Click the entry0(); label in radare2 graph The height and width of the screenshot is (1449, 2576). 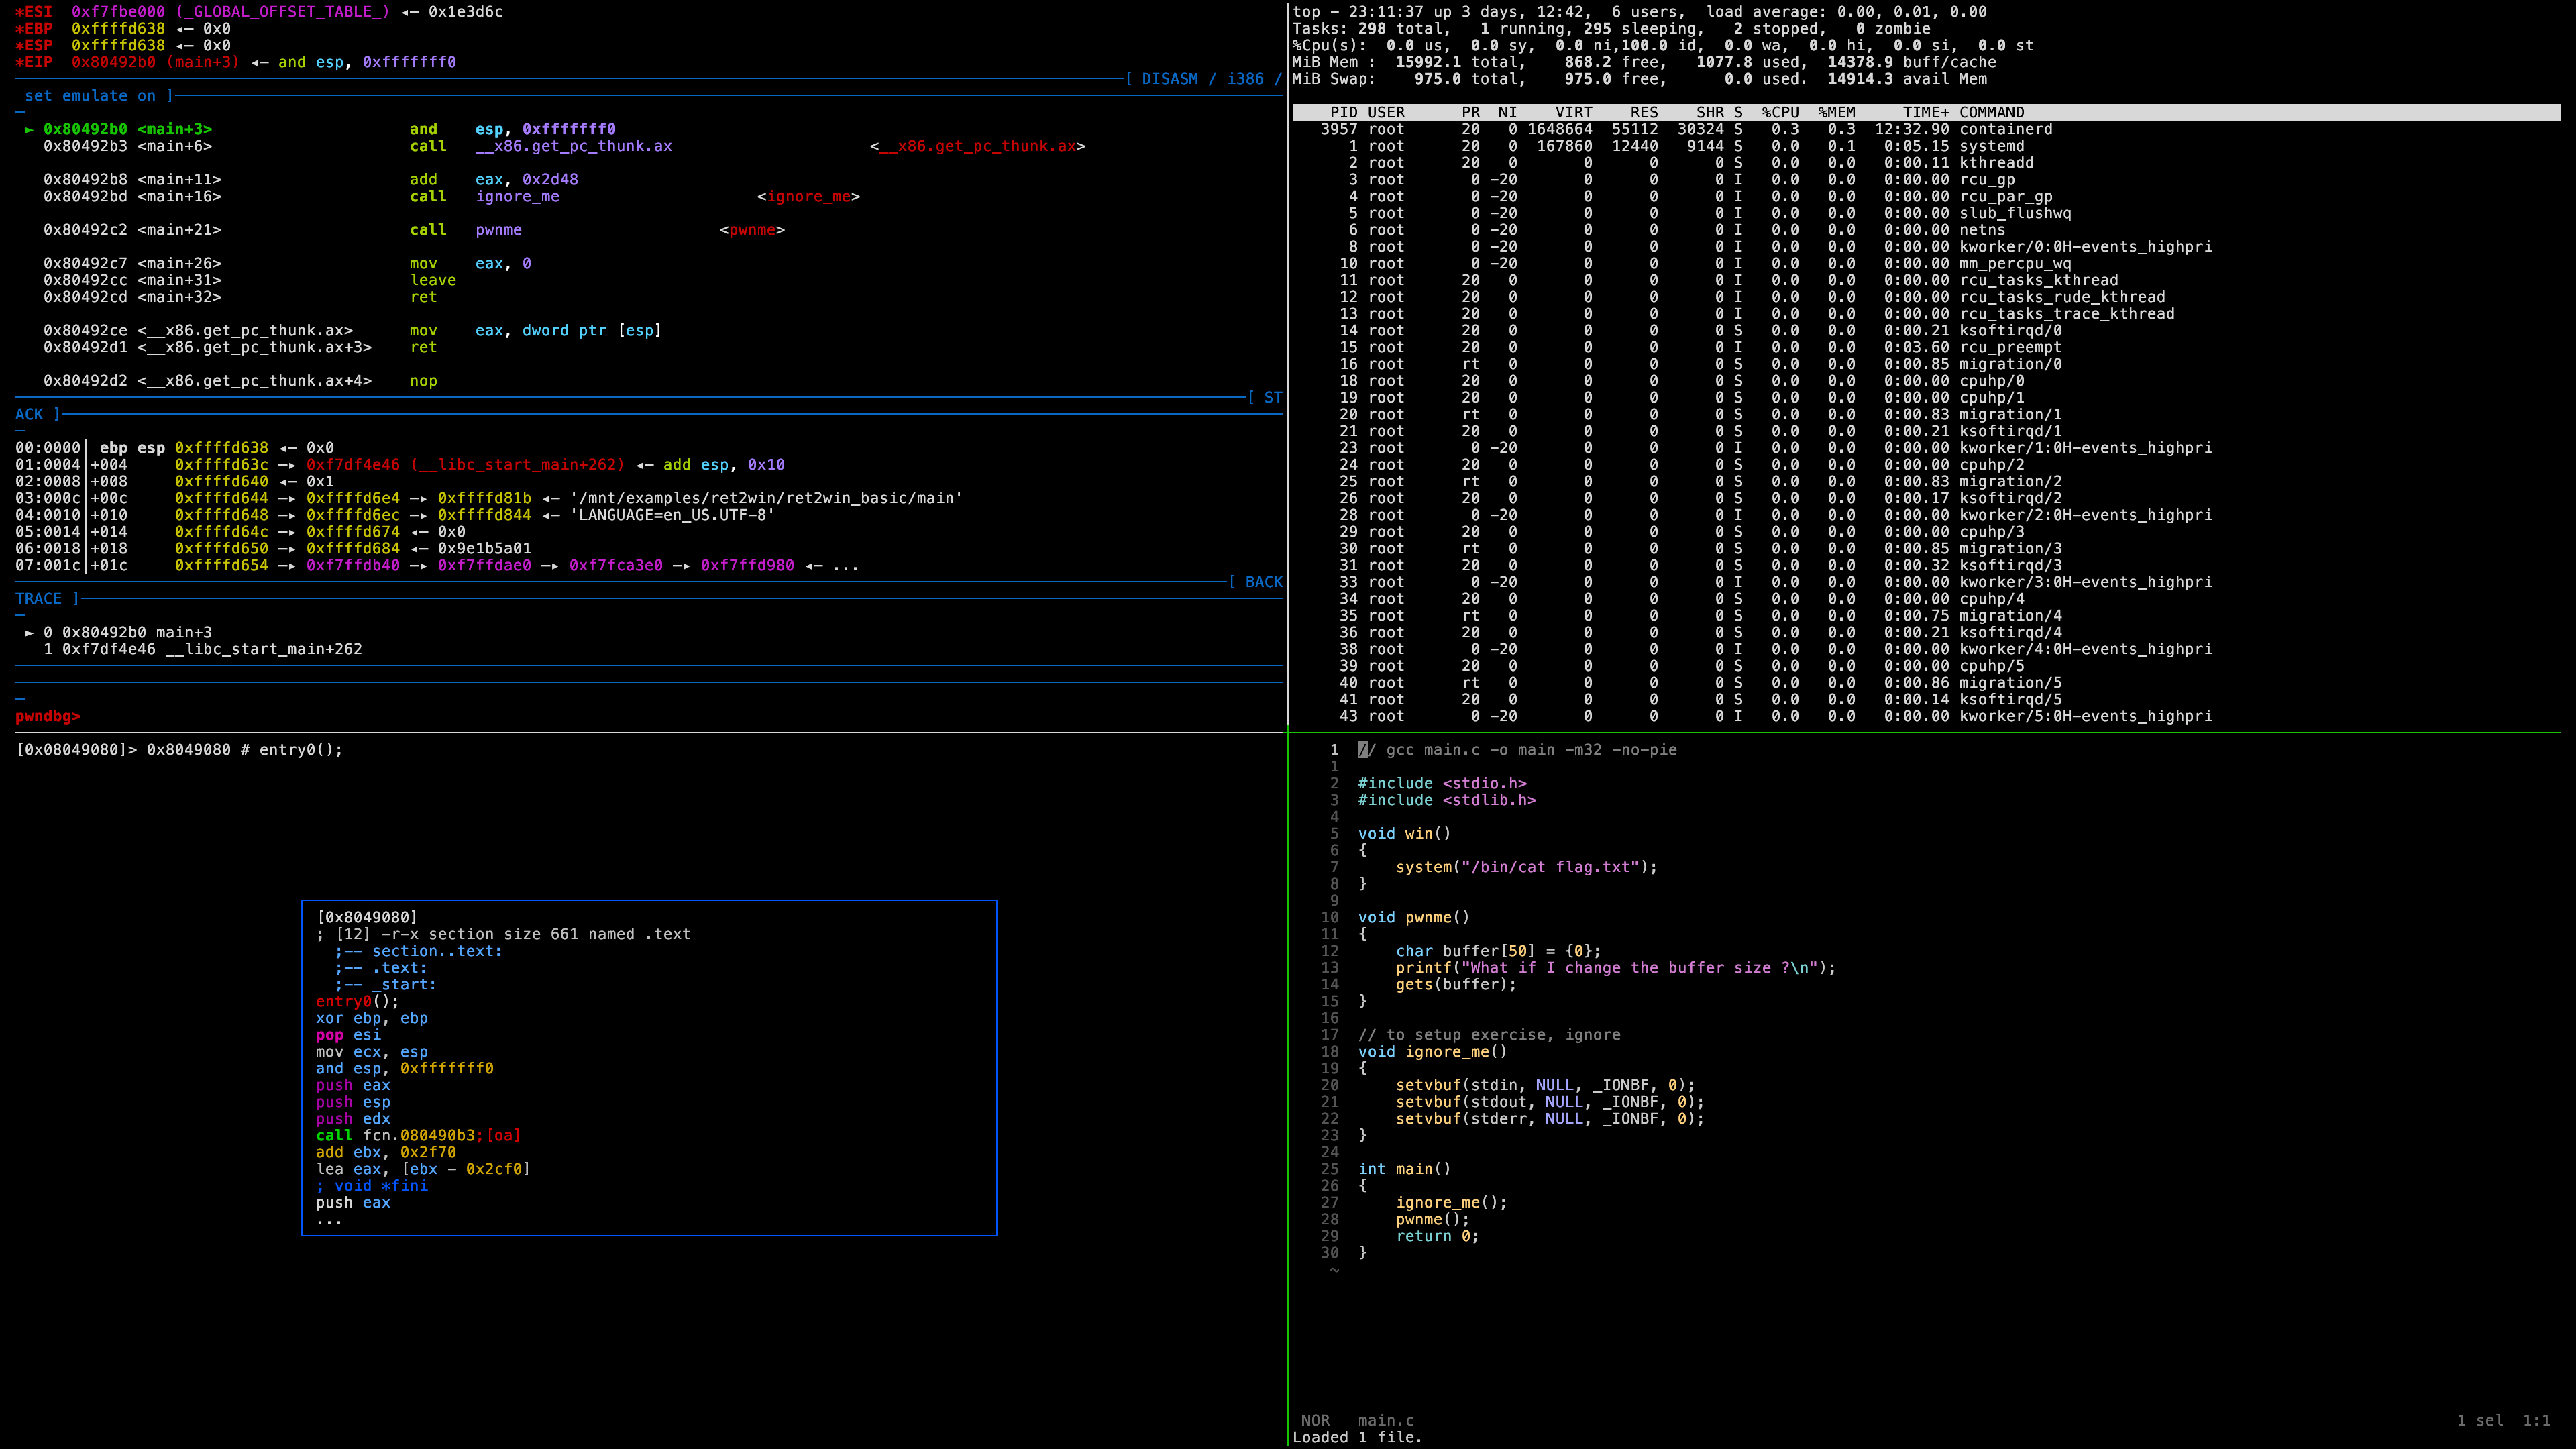pyautogui.click(x=357, y=1001)
